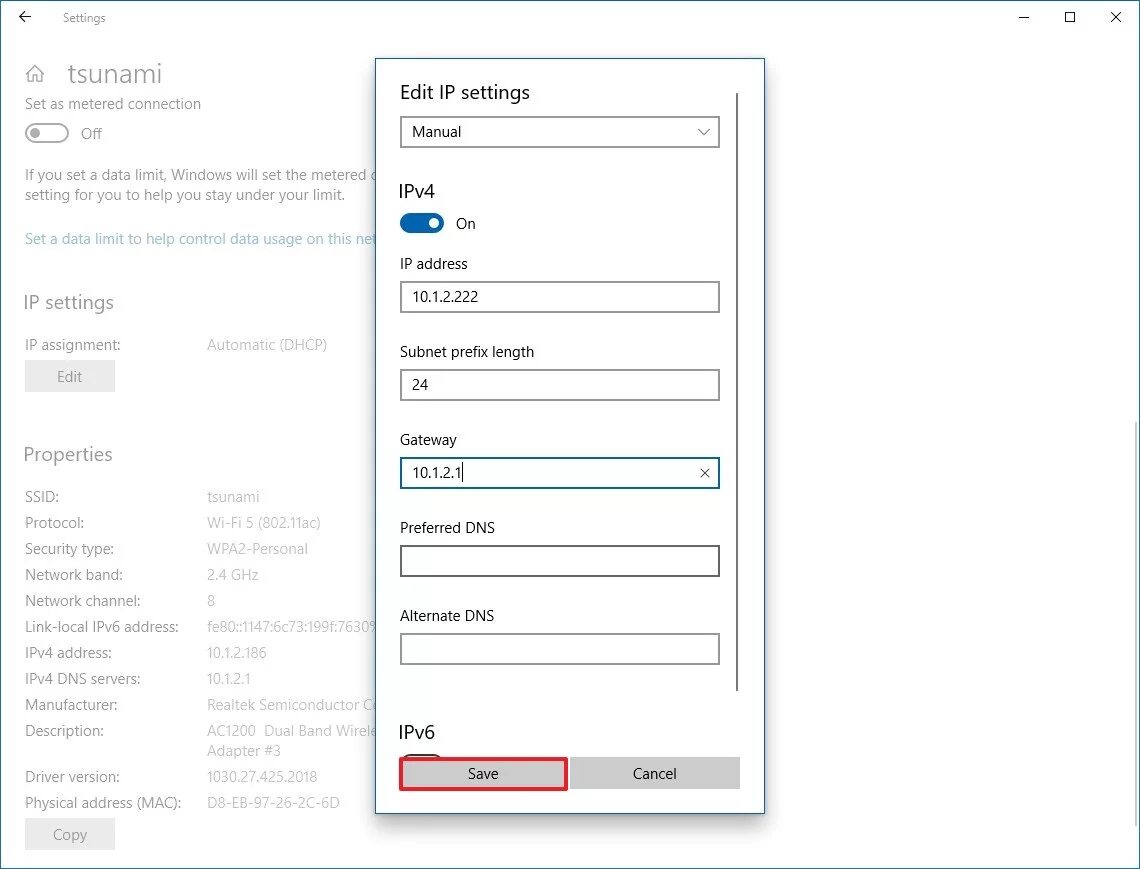Open the Manual IP settings dropdown

click(559, 132)
